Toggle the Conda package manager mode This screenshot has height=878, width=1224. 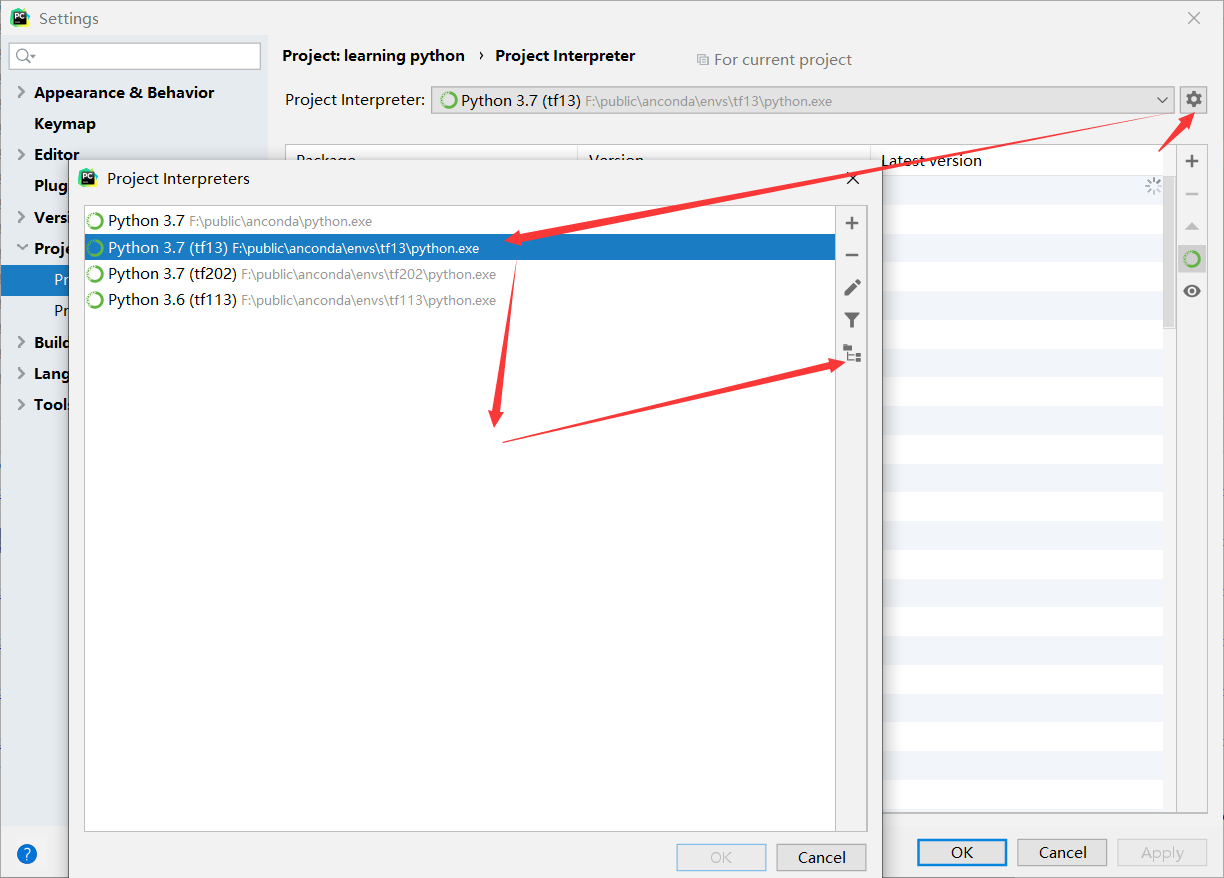[1192, 258]
